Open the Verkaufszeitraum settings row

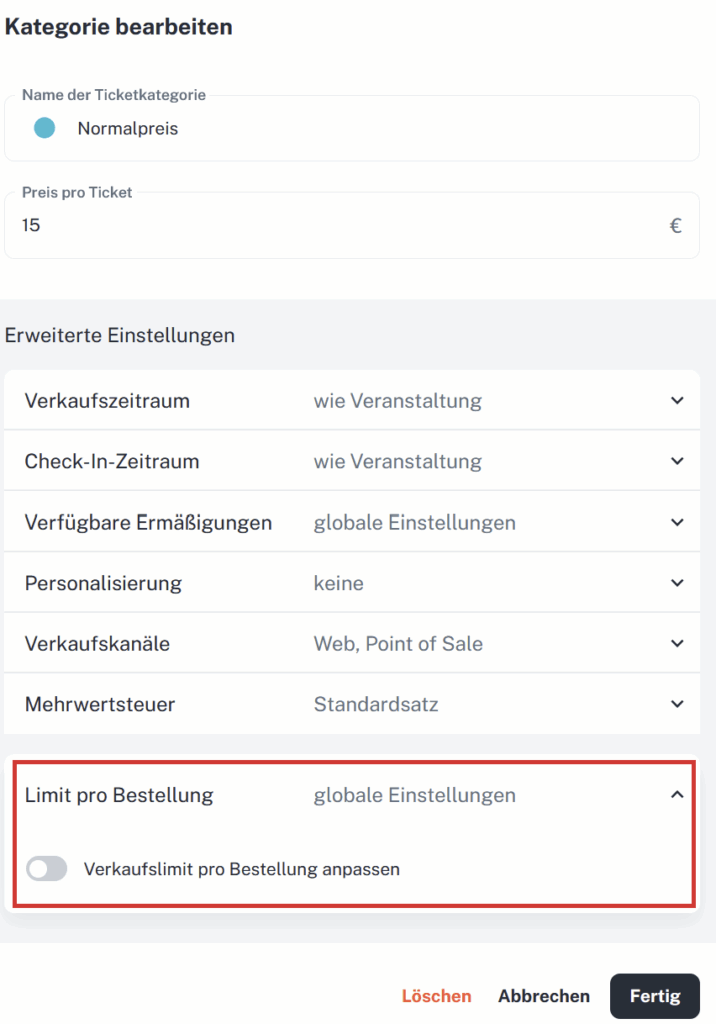(x=352, y=400)
